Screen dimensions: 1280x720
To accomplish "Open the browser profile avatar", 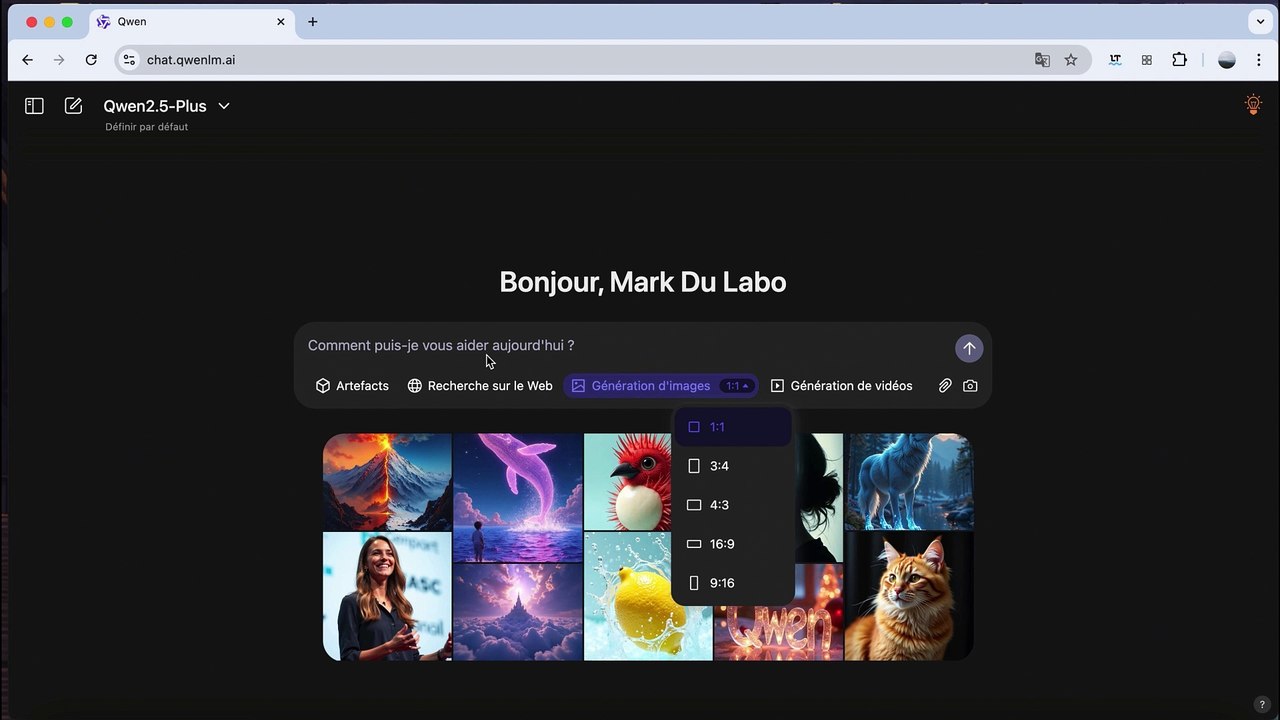I will click(1227, 60).
